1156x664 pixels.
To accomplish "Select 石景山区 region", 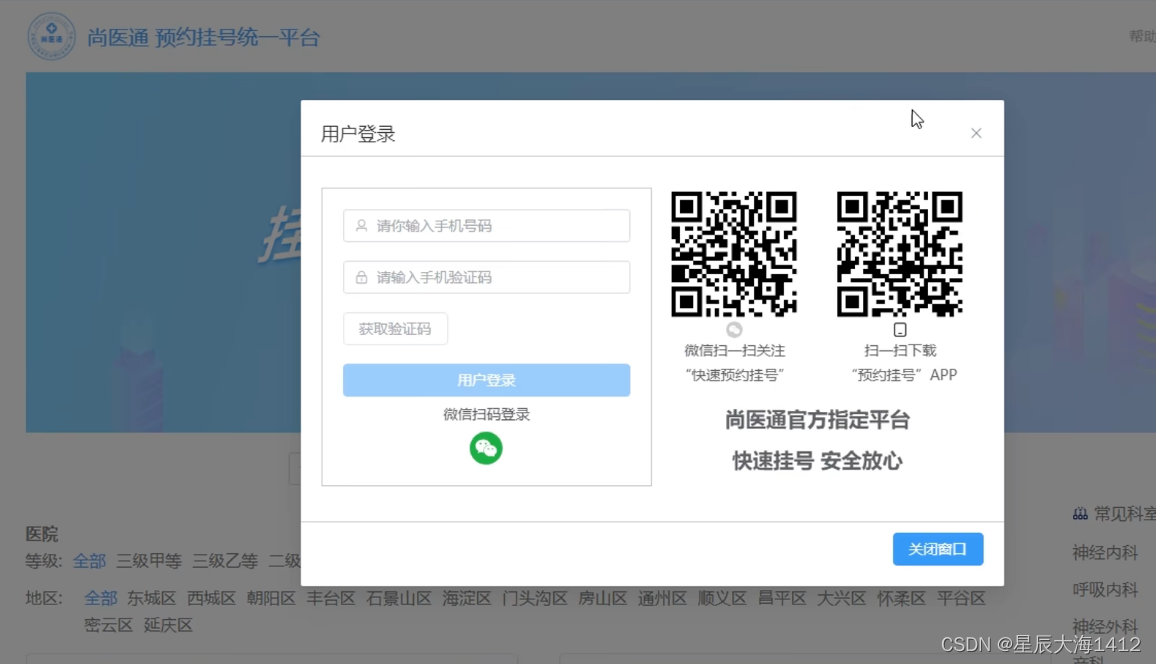I will 399,598.
